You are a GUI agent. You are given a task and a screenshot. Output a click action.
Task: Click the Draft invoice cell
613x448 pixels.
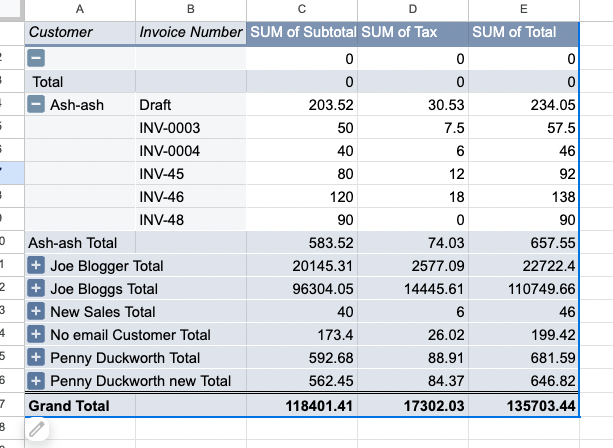[190, 105]
